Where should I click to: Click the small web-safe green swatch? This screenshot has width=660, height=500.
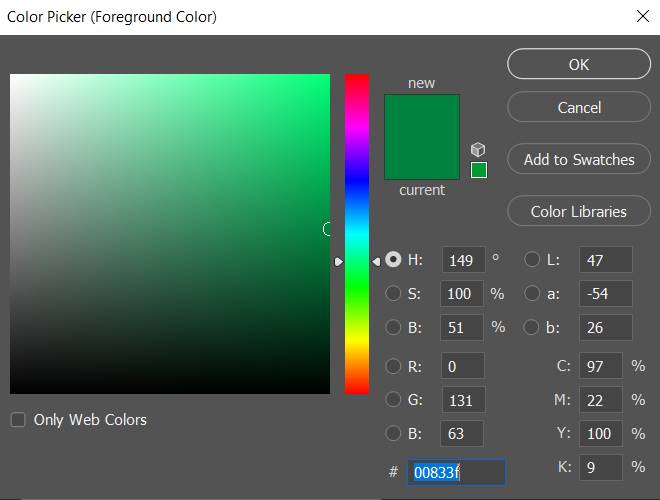click(x=479, y=170)
